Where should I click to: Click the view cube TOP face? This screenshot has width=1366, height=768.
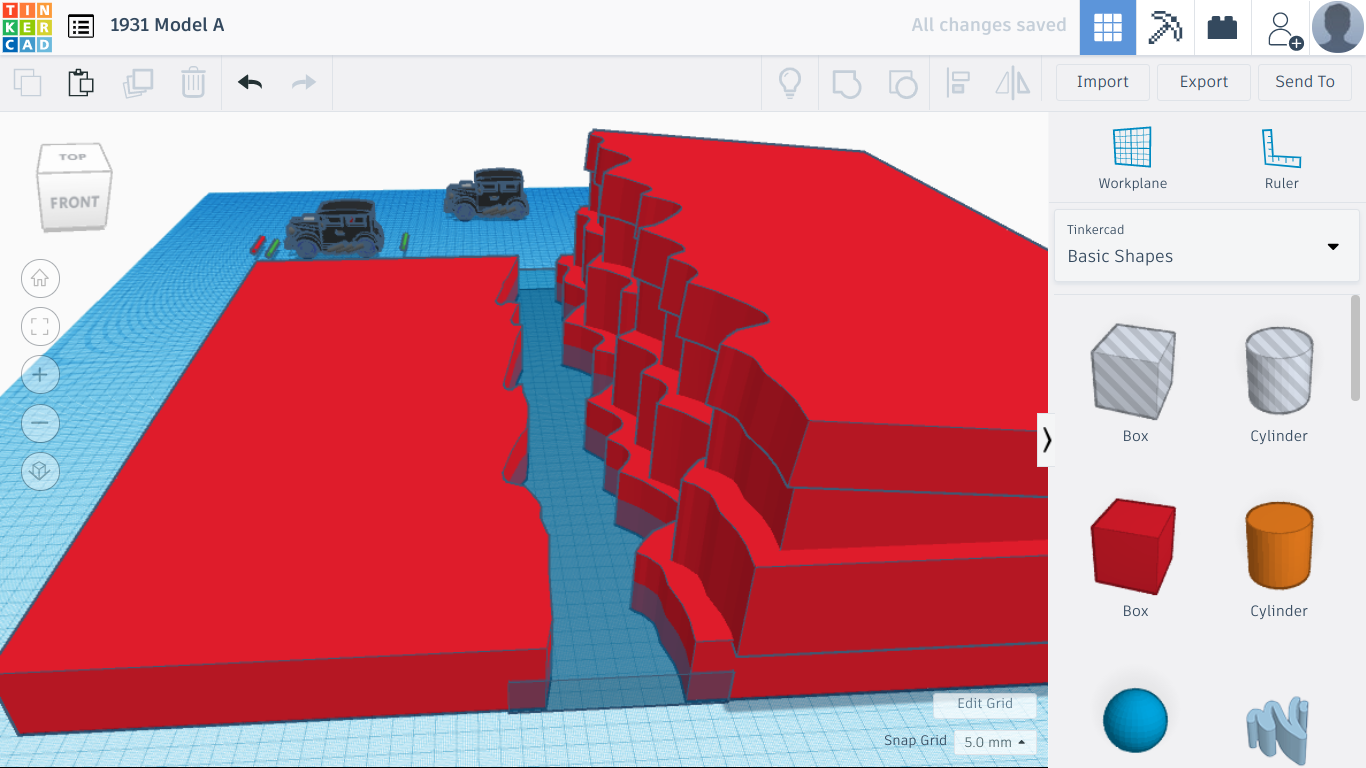point(73,156)
